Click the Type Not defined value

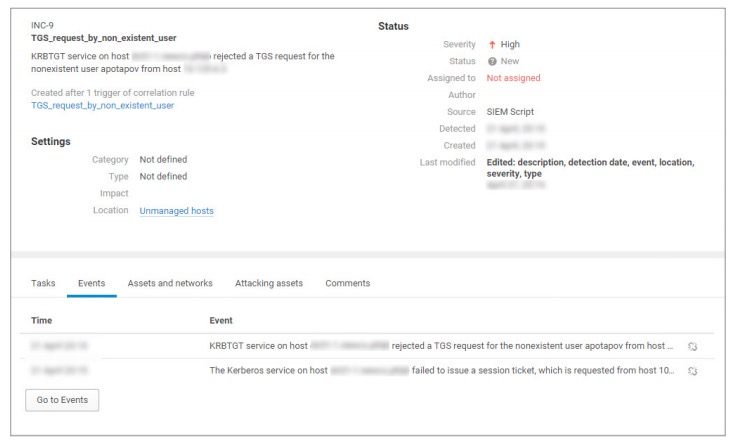coord(163,176)
